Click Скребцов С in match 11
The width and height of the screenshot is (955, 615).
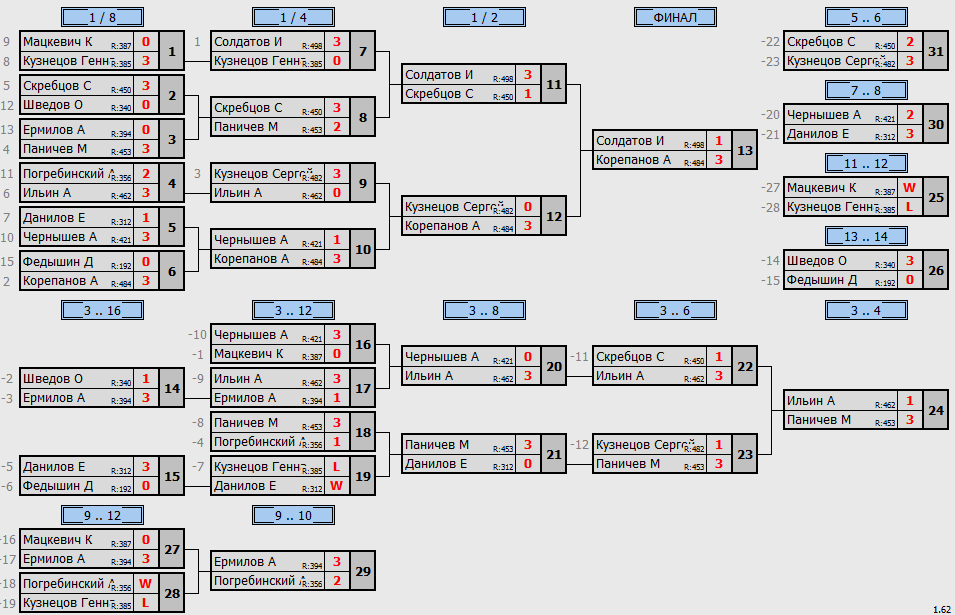click(x=439, y=94)
